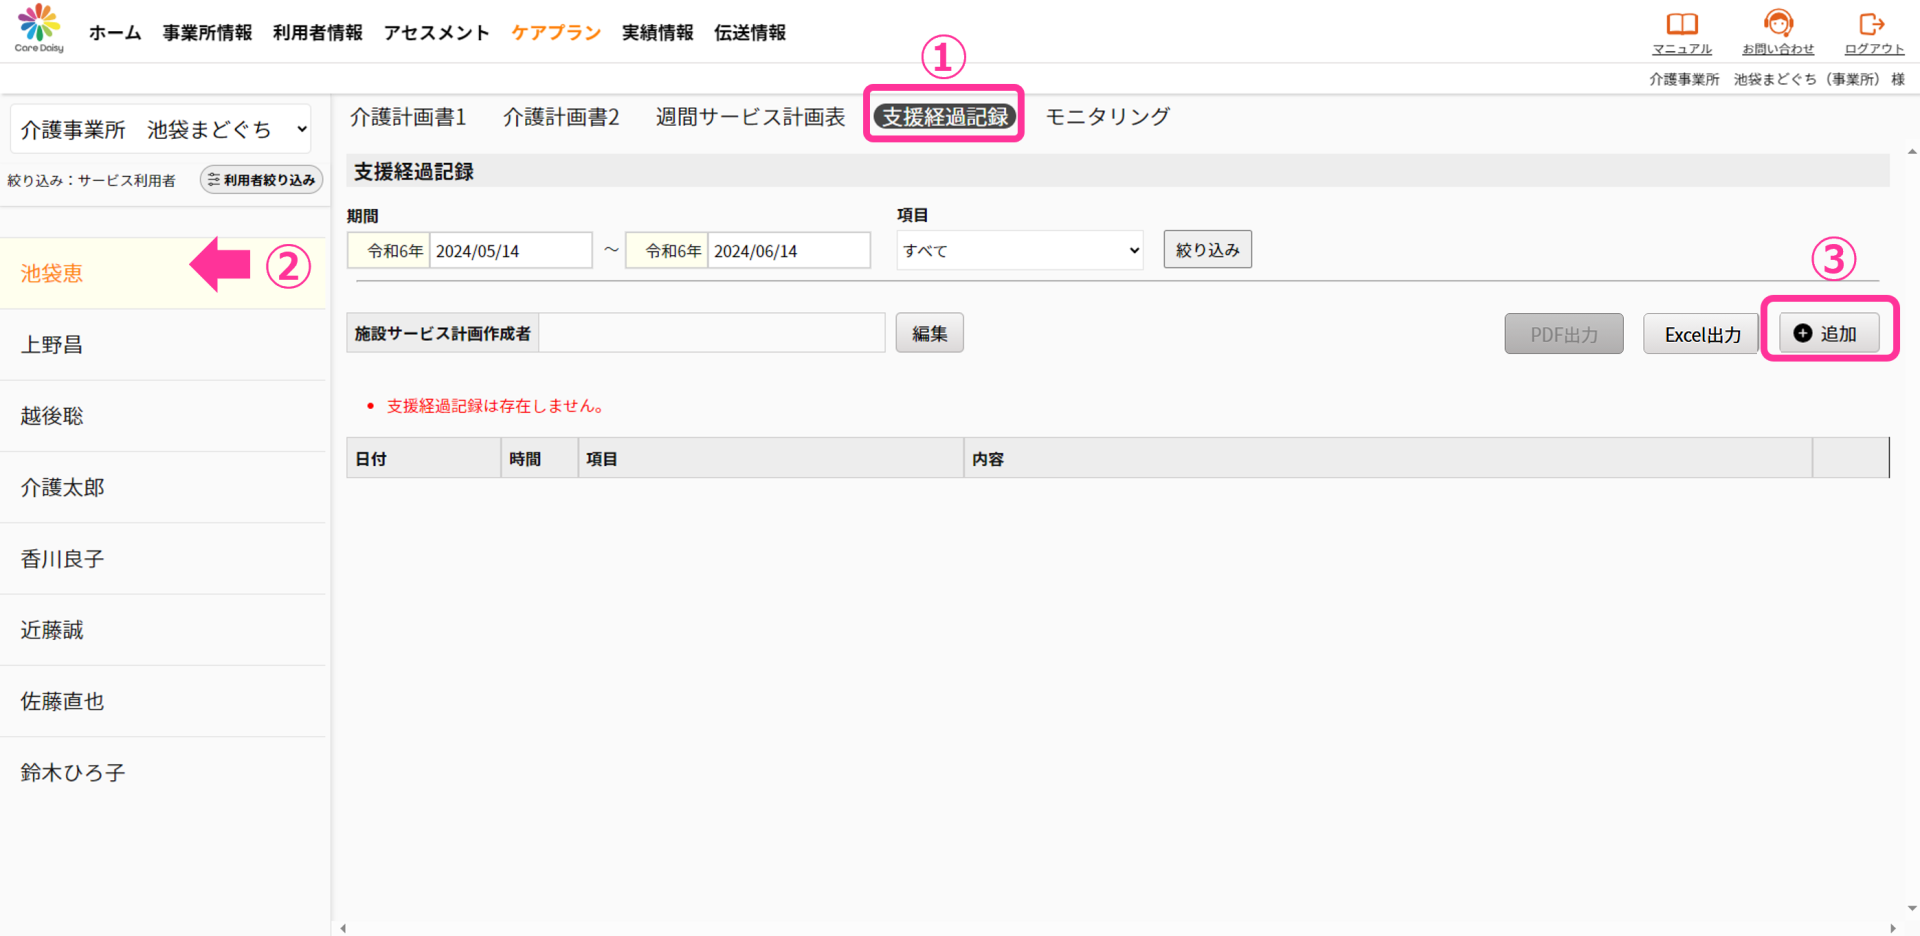Click the 利用者絞り込み filter button
The image size is (1920, 936).
261,180
